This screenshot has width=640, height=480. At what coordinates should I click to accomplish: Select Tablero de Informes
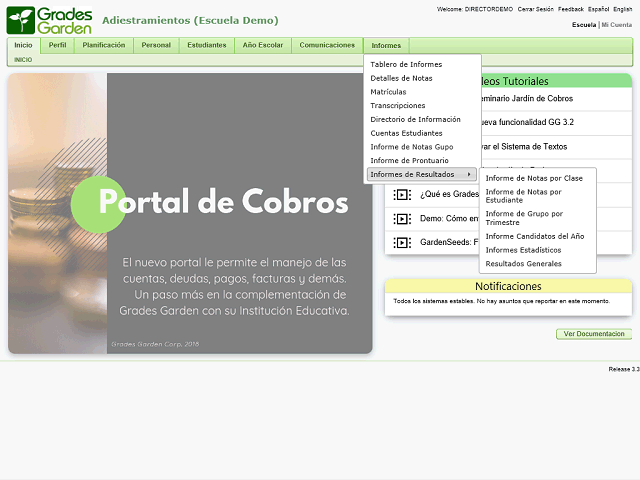[406, 64]
